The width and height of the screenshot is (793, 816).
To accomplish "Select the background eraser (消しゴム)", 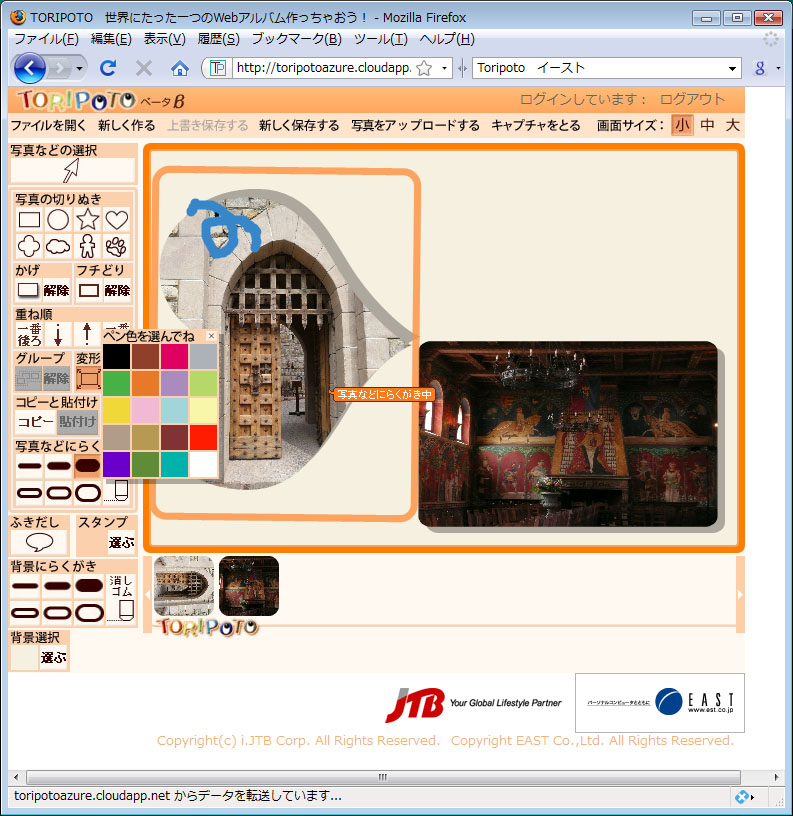I will (121, 598).
